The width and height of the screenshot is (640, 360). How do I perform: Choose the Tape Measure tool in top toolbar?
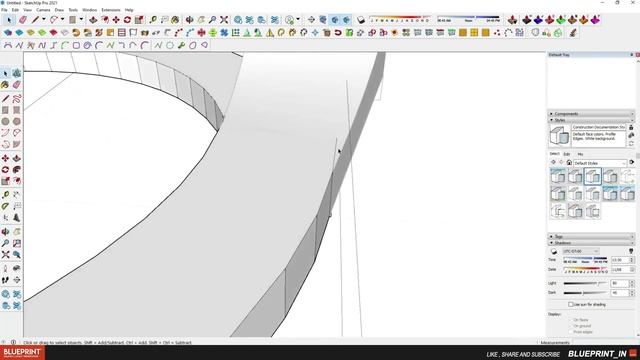(153, 20)
